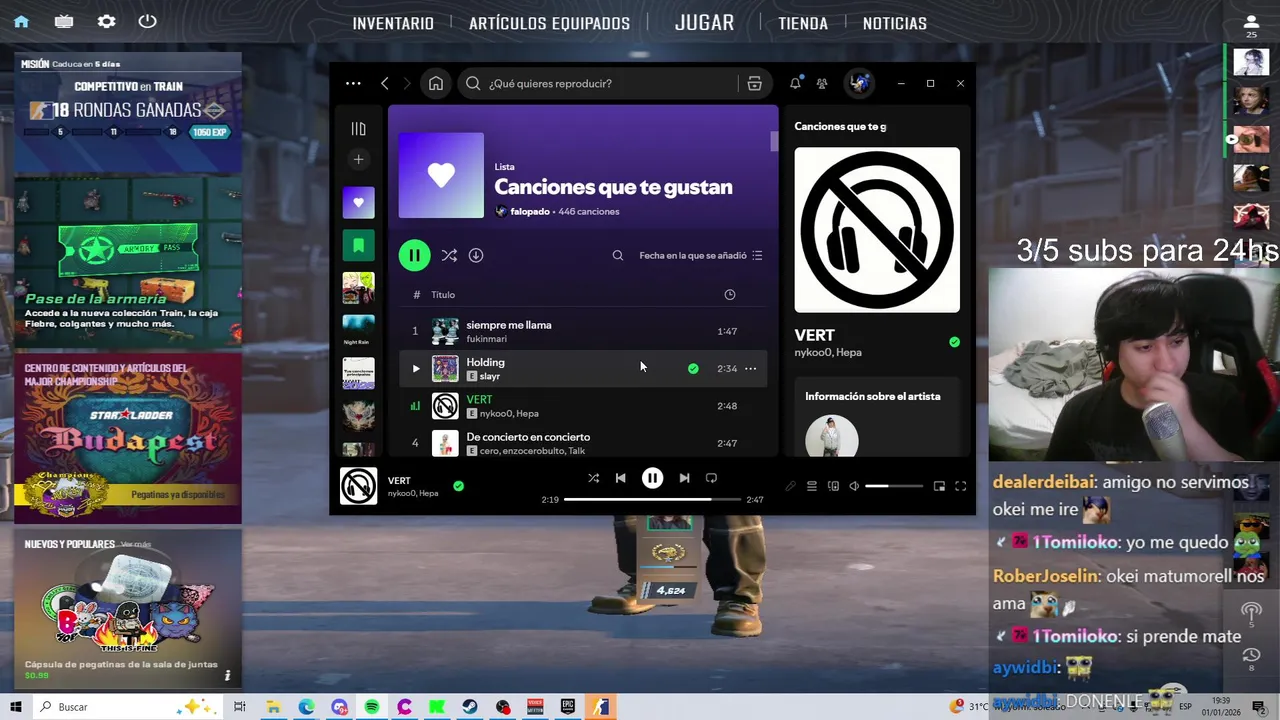Open Night Rain playlist in sidebar
The width and height of the screenshot is (1280, 720).
(358, 330)
